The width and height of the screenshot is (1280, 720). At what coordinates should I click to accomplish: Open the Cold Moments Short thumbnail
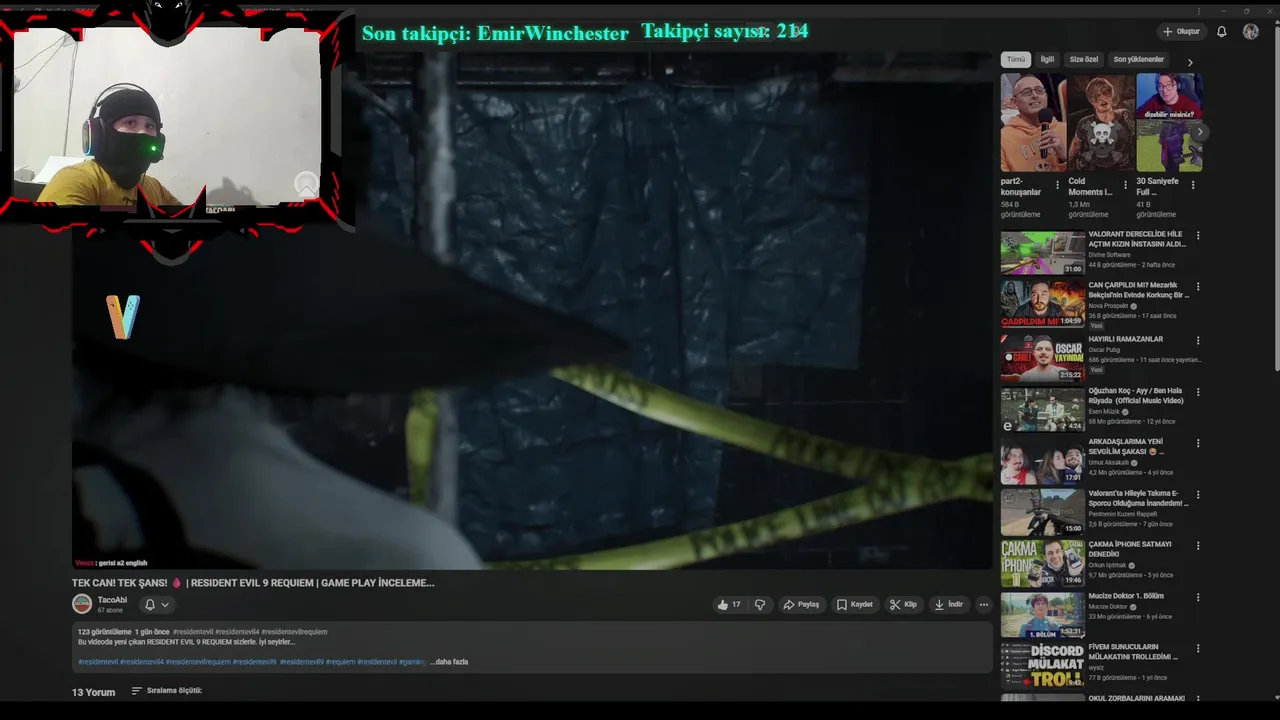(x=1101, y=122)
